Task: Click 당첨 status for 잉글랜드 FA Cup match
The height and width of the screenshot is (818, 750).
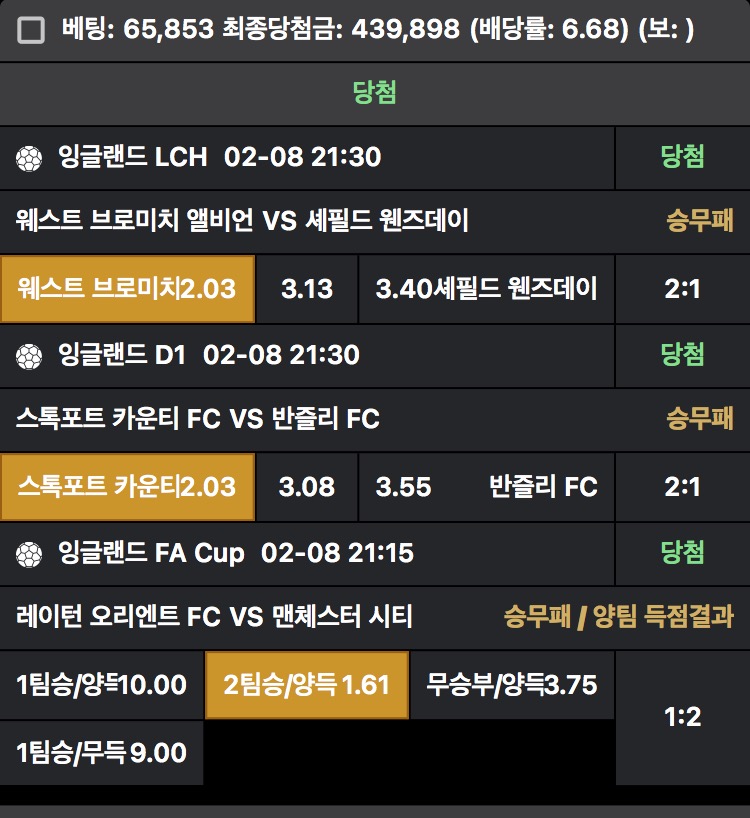Action: [x=683, y=553]
